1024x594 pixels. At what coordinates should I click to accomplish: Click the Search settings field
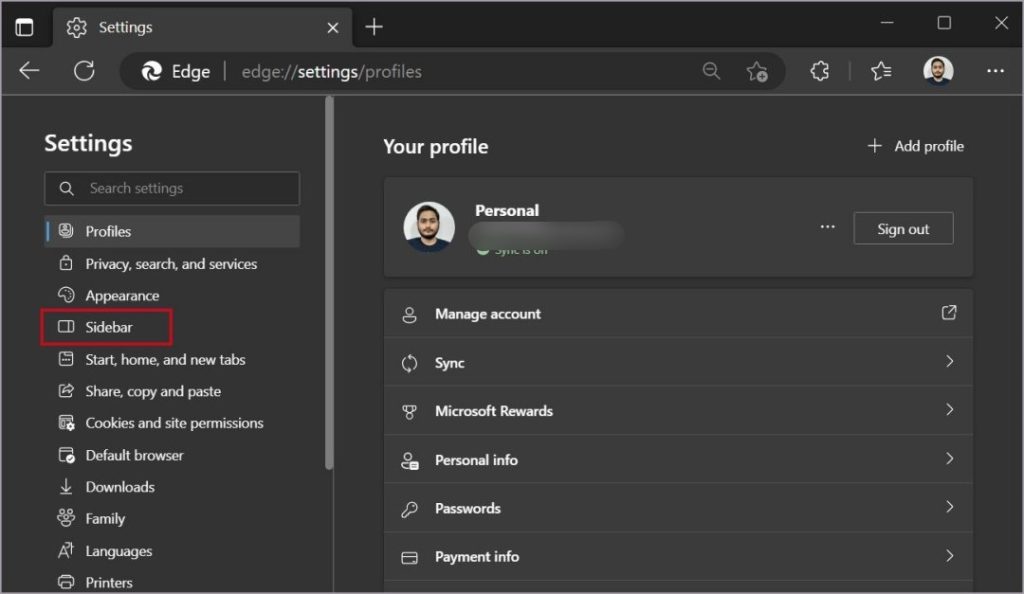tap(172, 188)
